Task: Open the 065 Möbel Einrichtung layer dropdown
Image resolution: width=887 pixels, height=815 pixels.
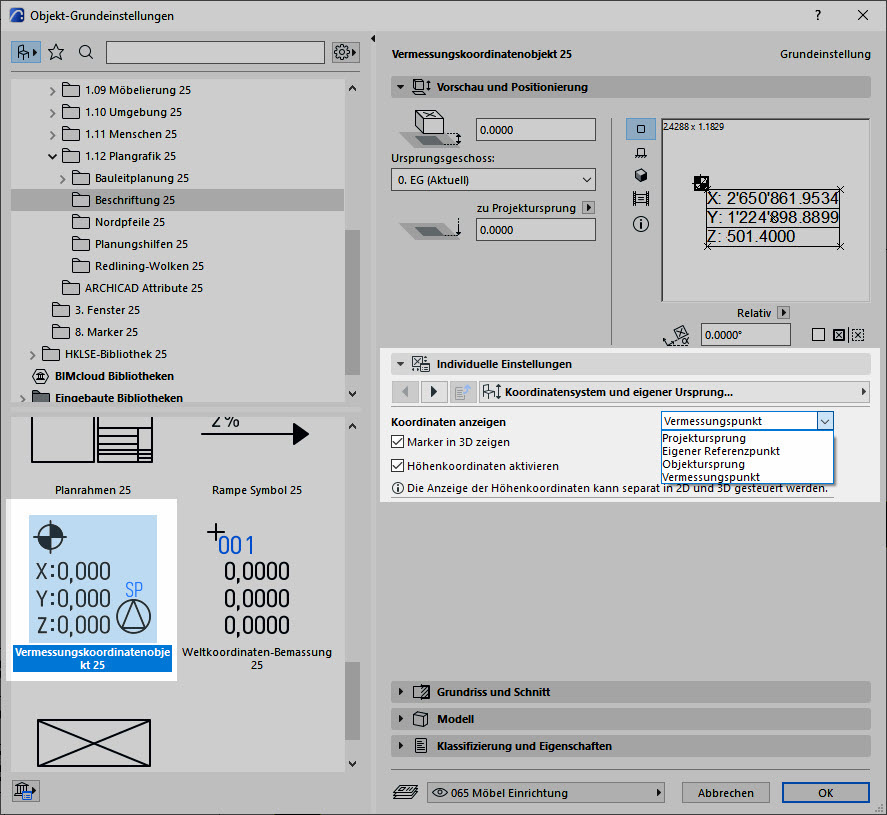Action: [x=546, y=792]
